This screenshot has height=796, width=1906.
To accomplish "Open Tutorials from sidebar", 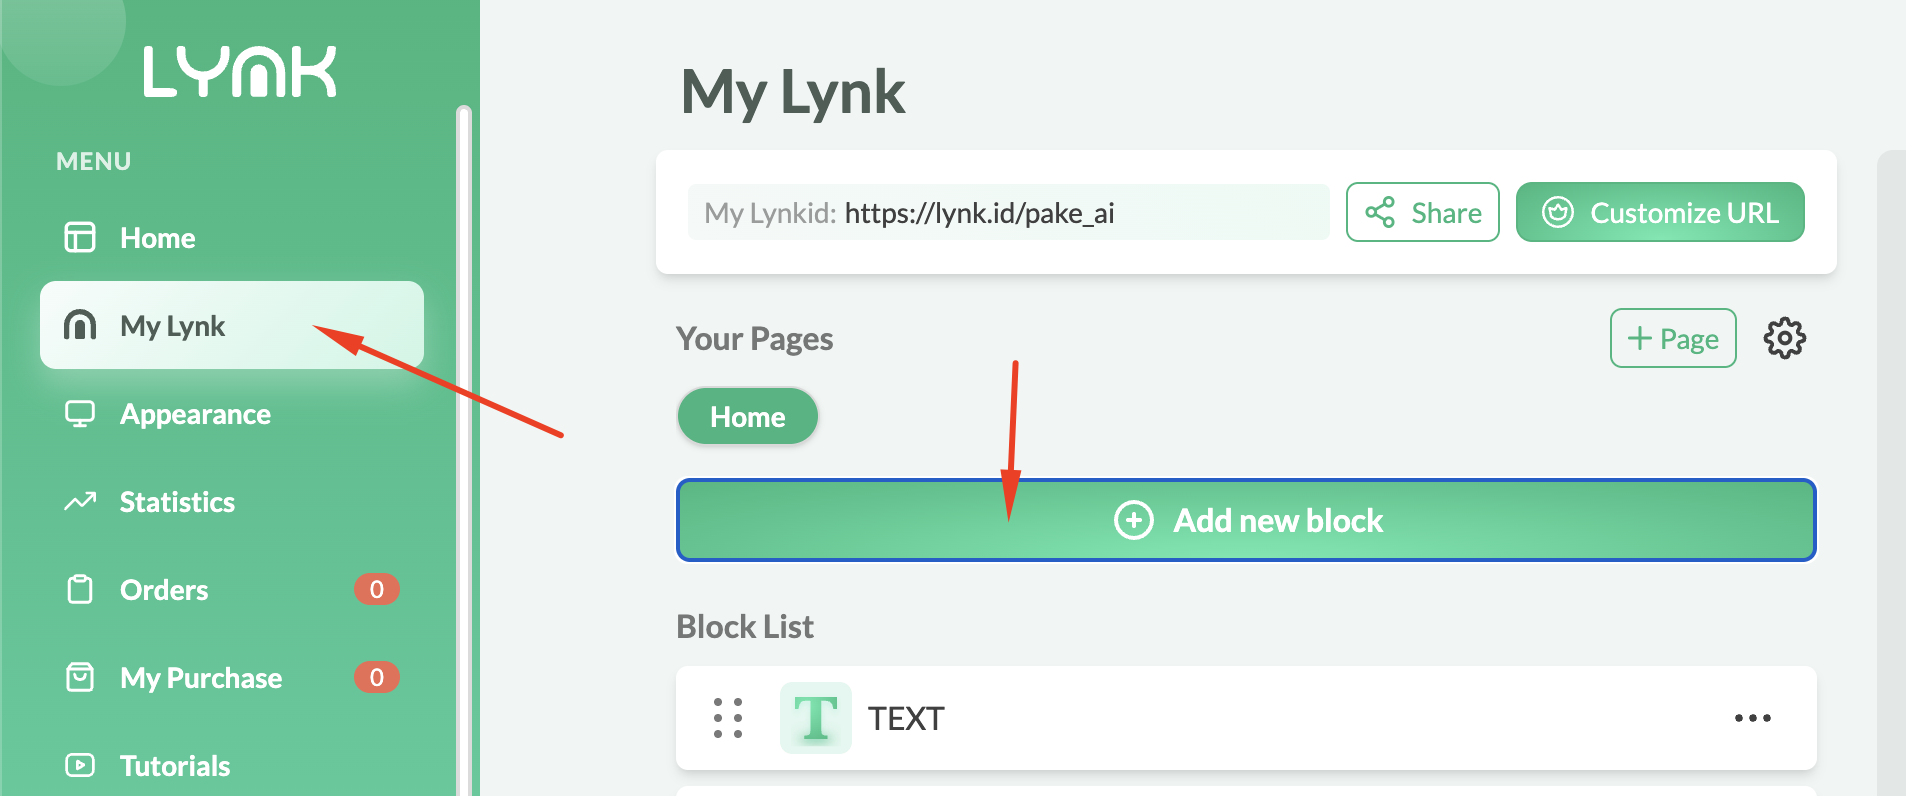I will 175,766.
